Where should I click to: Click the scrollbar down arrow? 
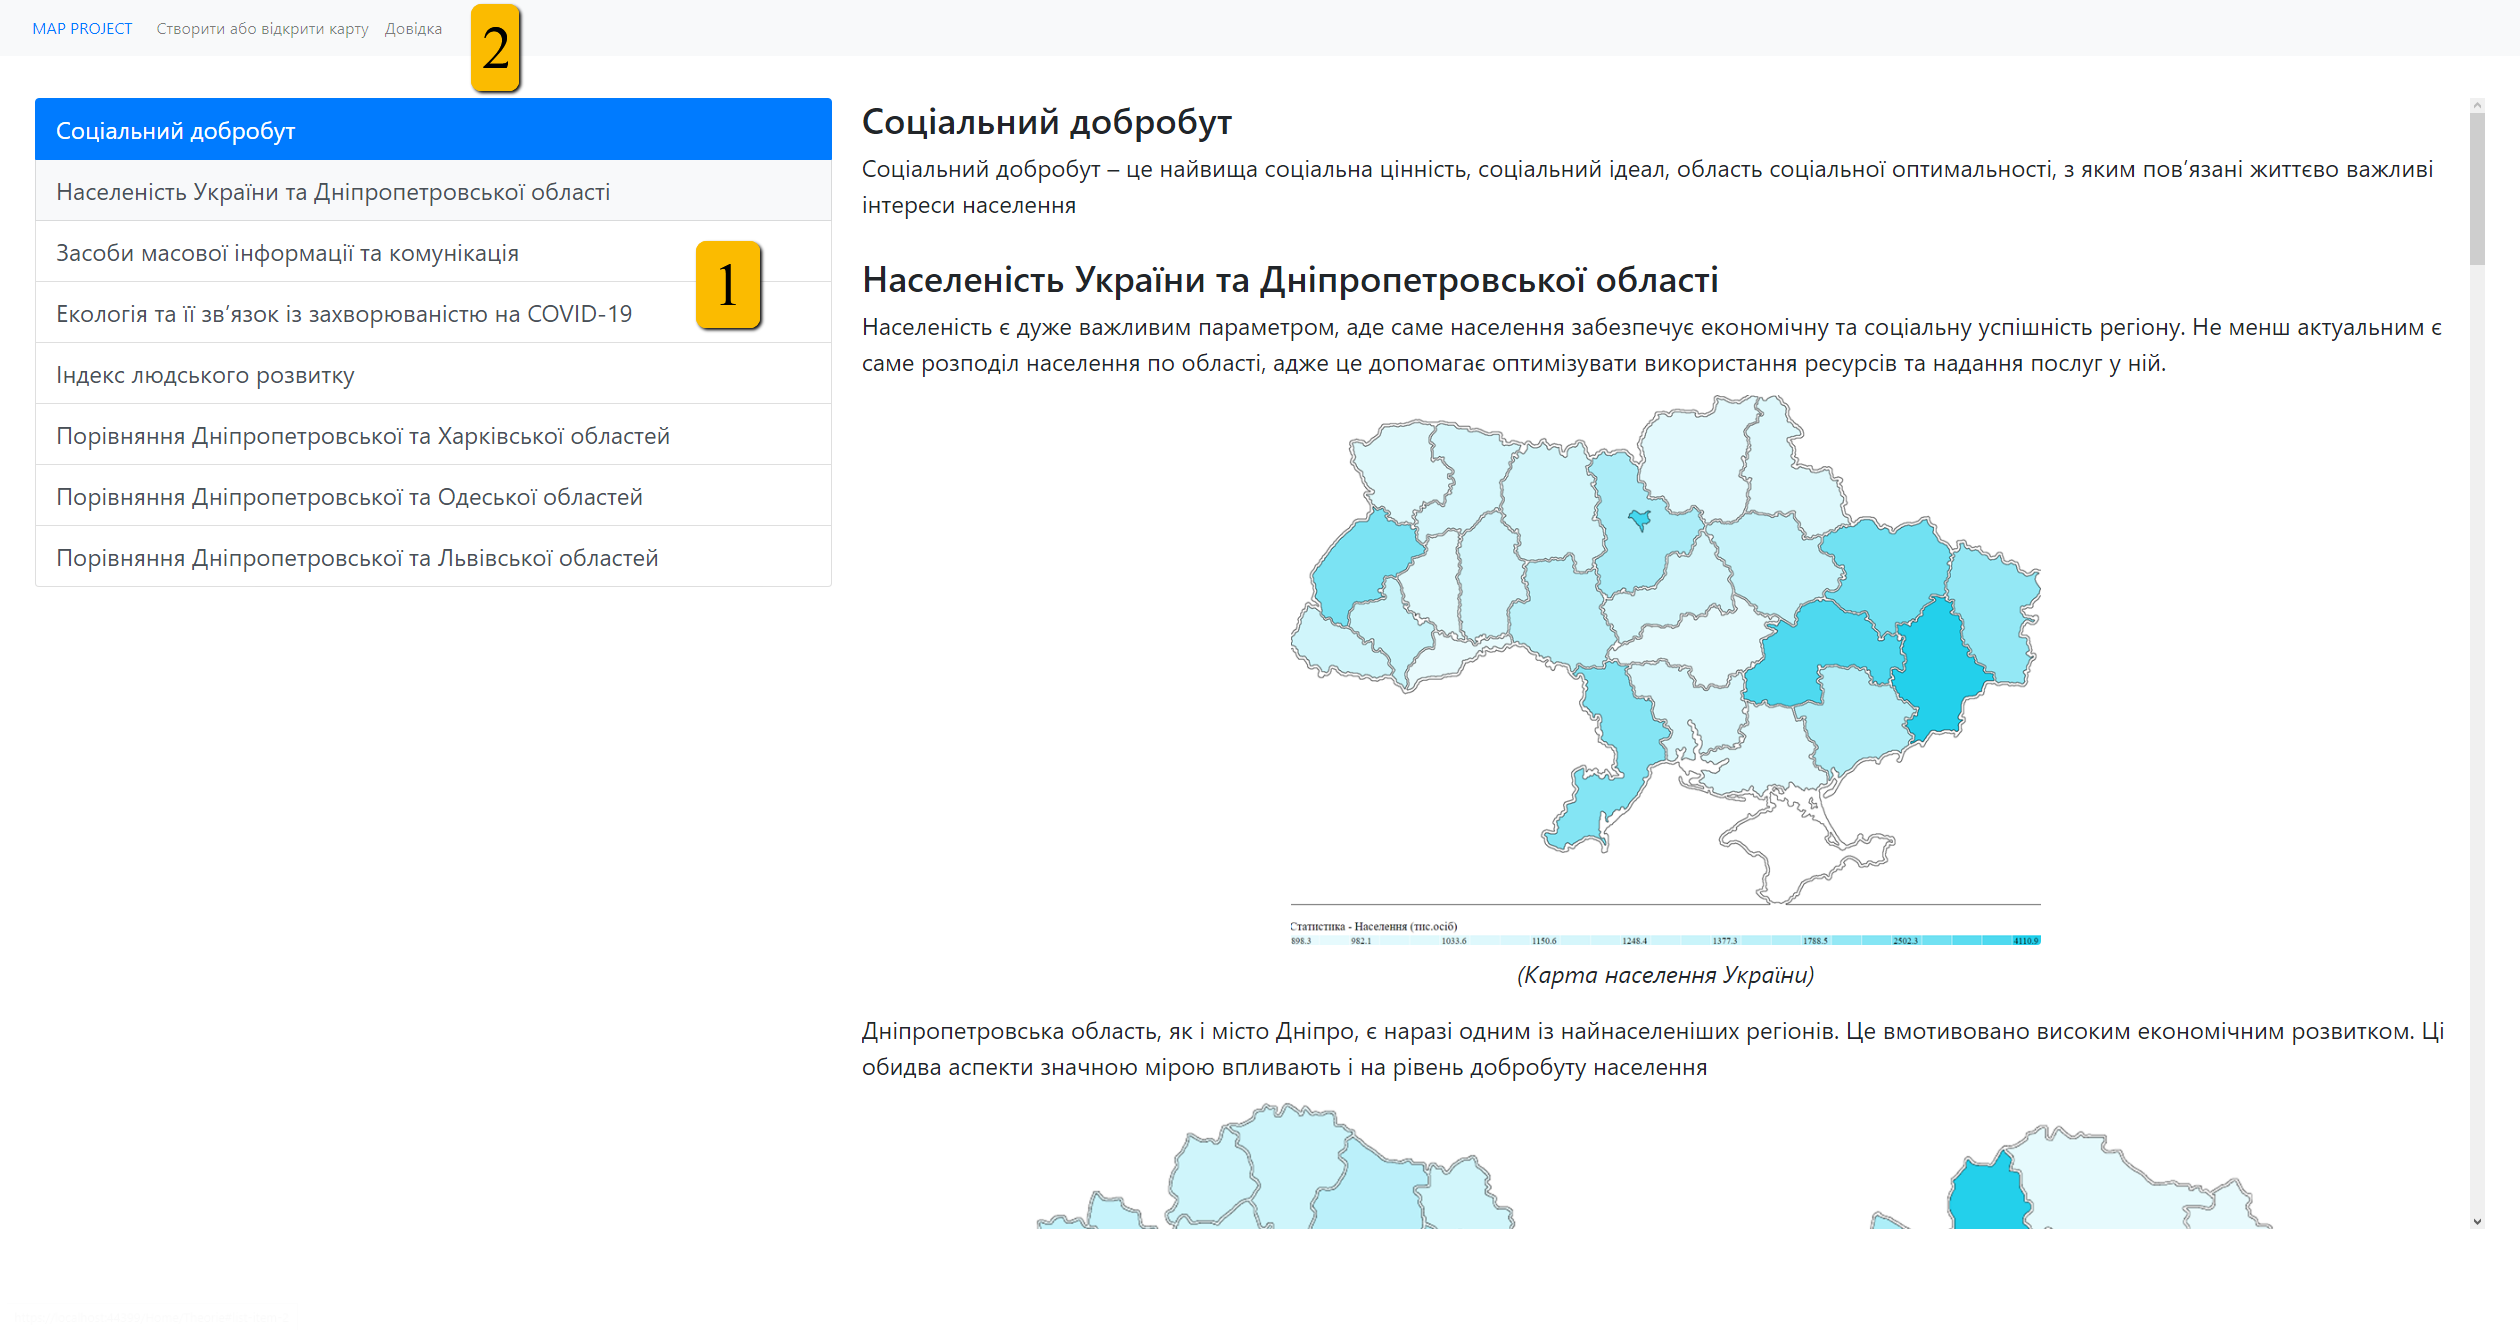pos(2477,1221)
